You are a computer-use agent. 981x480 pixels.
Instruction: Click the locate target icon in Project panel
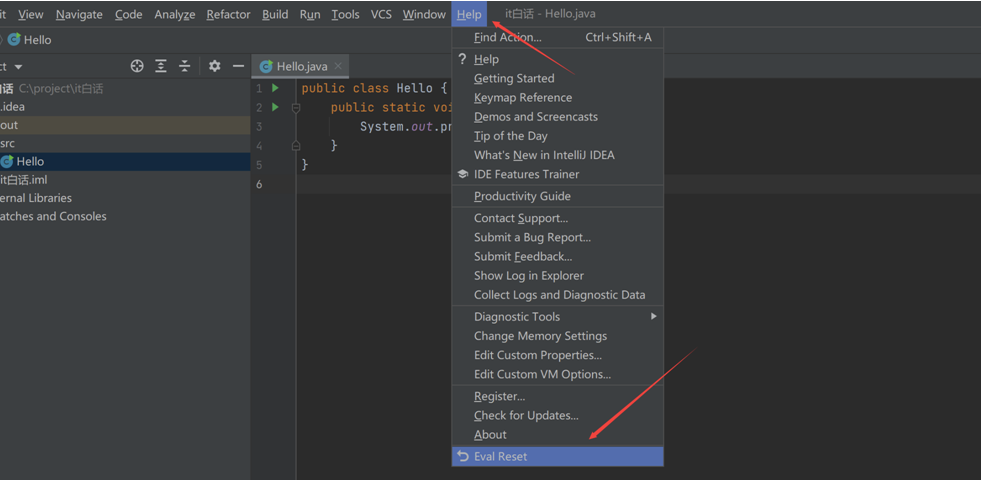(137, 66)
